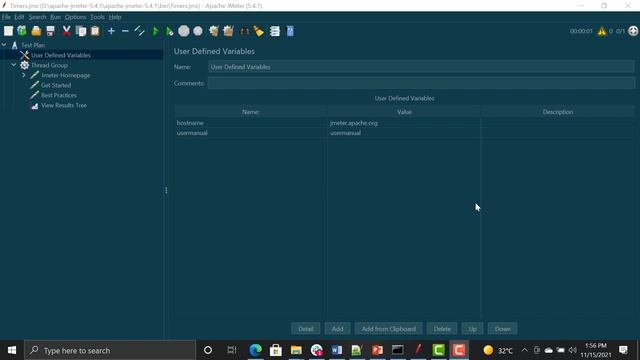Click the Down button
Viewport: 640px width, 360px height.
tap(502, 329)
